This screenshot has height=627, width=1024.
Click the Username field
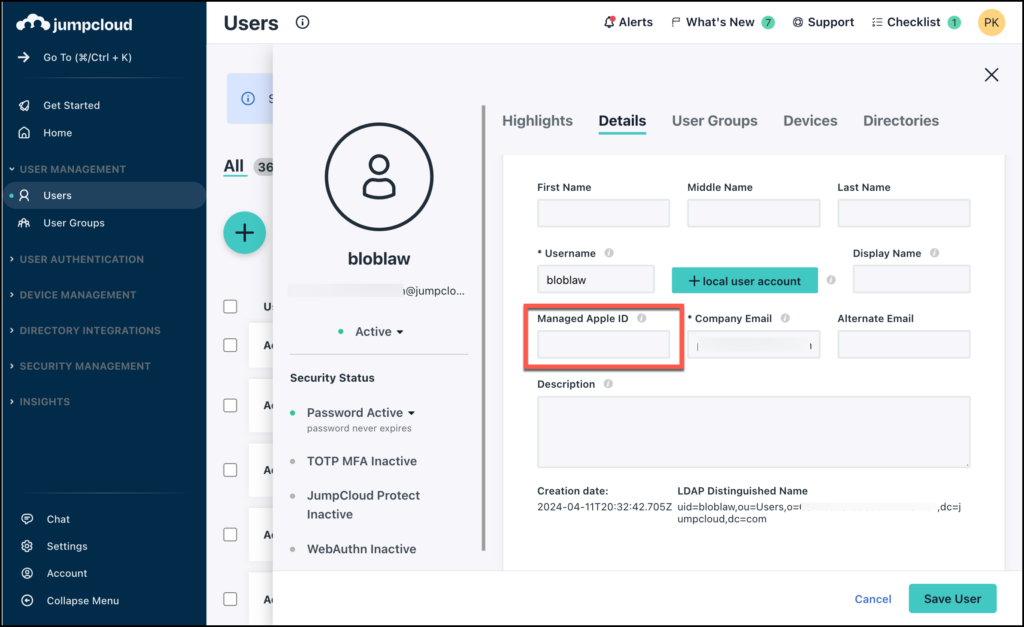[596, 280]
